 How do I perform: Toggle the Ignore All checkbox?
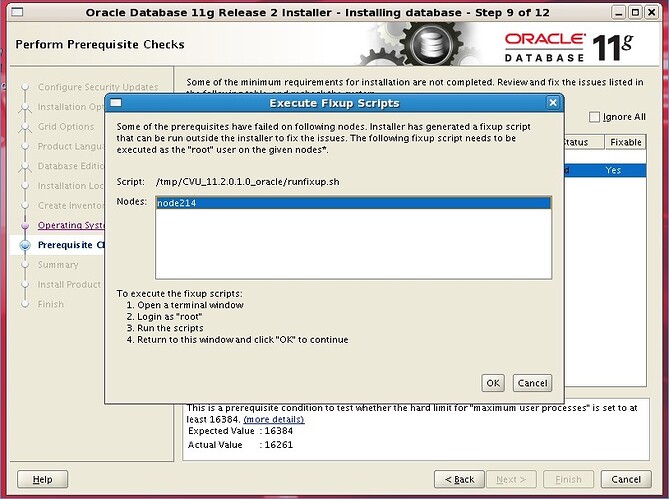pos(596,117)
